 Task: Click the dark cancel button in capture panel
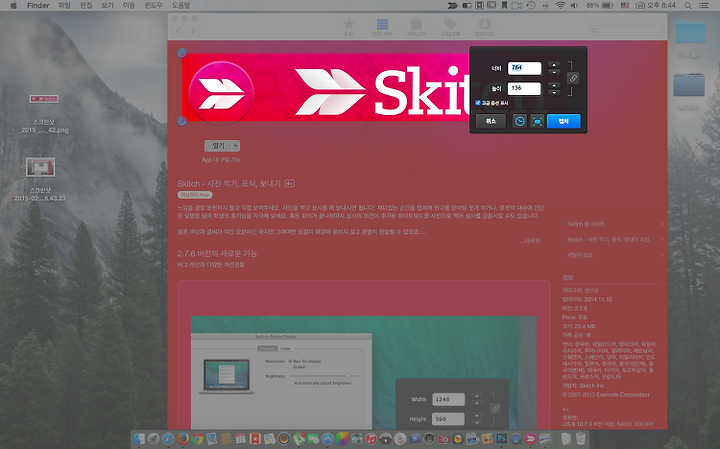click(x=491, y=121)
